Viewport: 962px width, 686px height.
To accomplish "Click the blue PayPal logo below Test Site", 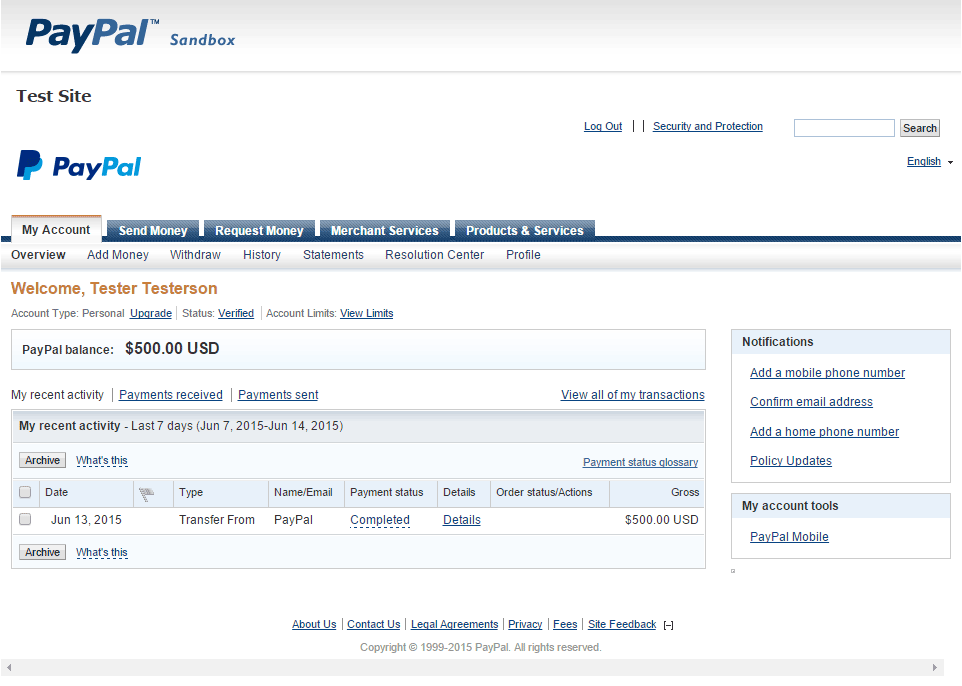I will click(79, 165).
